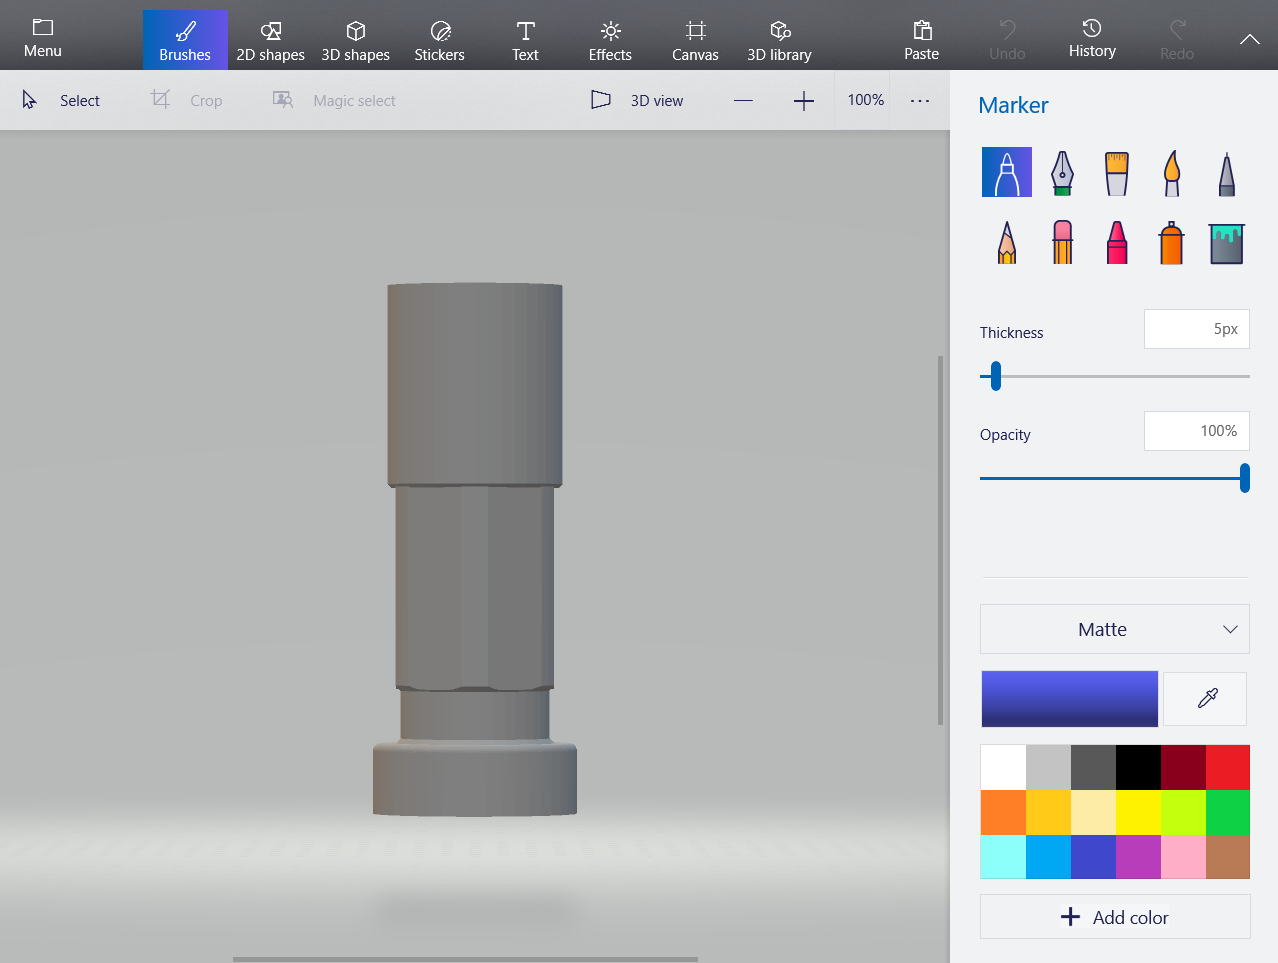Open the Matte material dropdown
This screenshot has height=963, width=1278.
[1114, 629]
